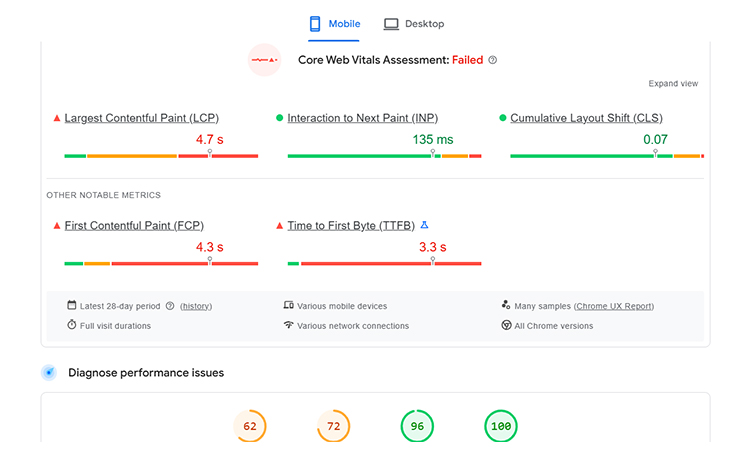The height and width of the screenshot is (450, 750).
Task: Switch to the Desktop tab
Action: point(414,24)
